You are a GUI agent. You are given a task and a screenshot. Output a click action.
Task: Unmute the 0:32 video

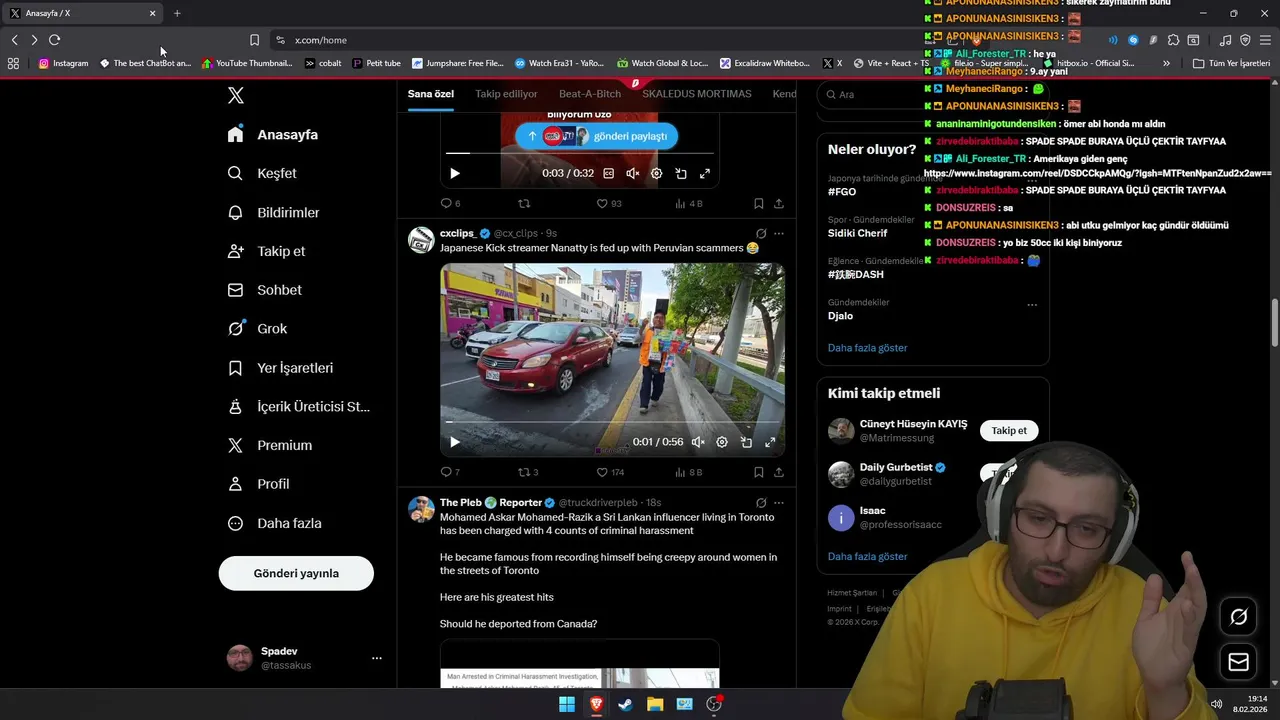point(633,173)
